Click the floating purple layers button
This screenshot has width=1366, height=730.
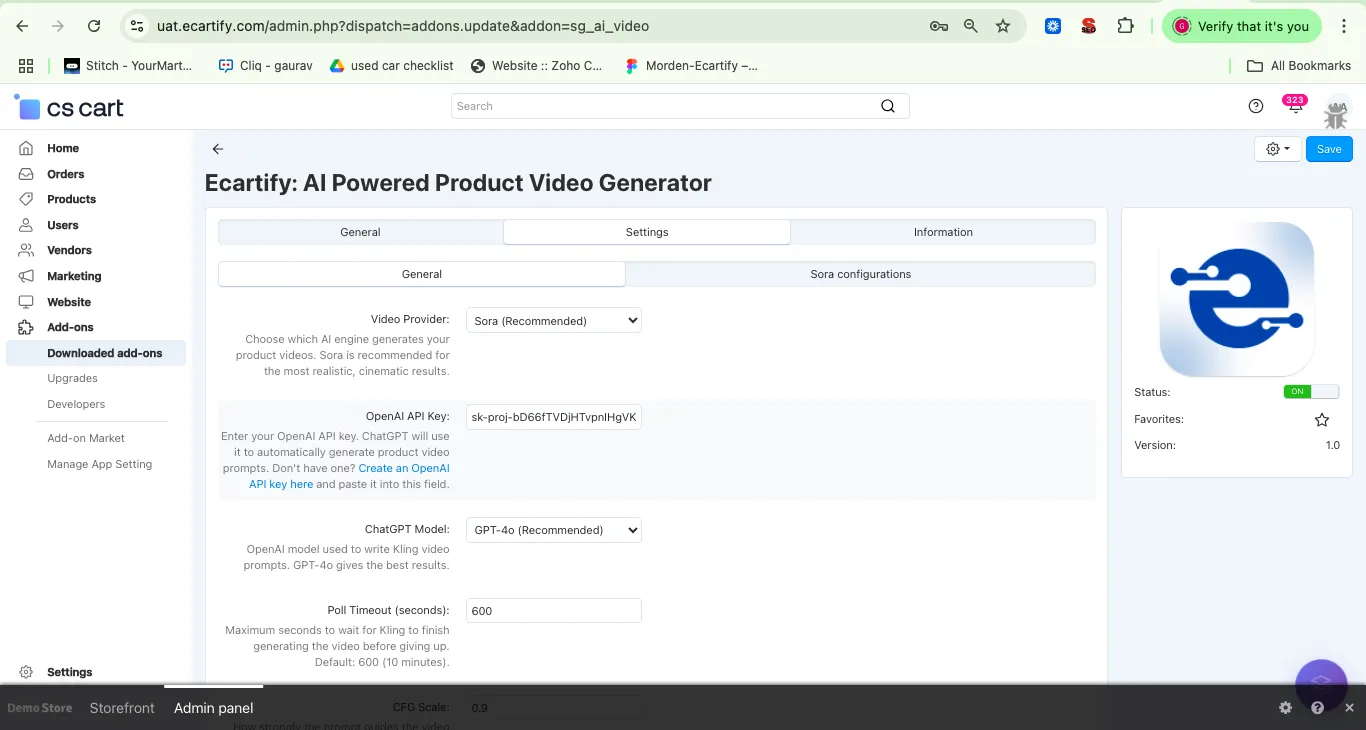(x=1322, y=684)
